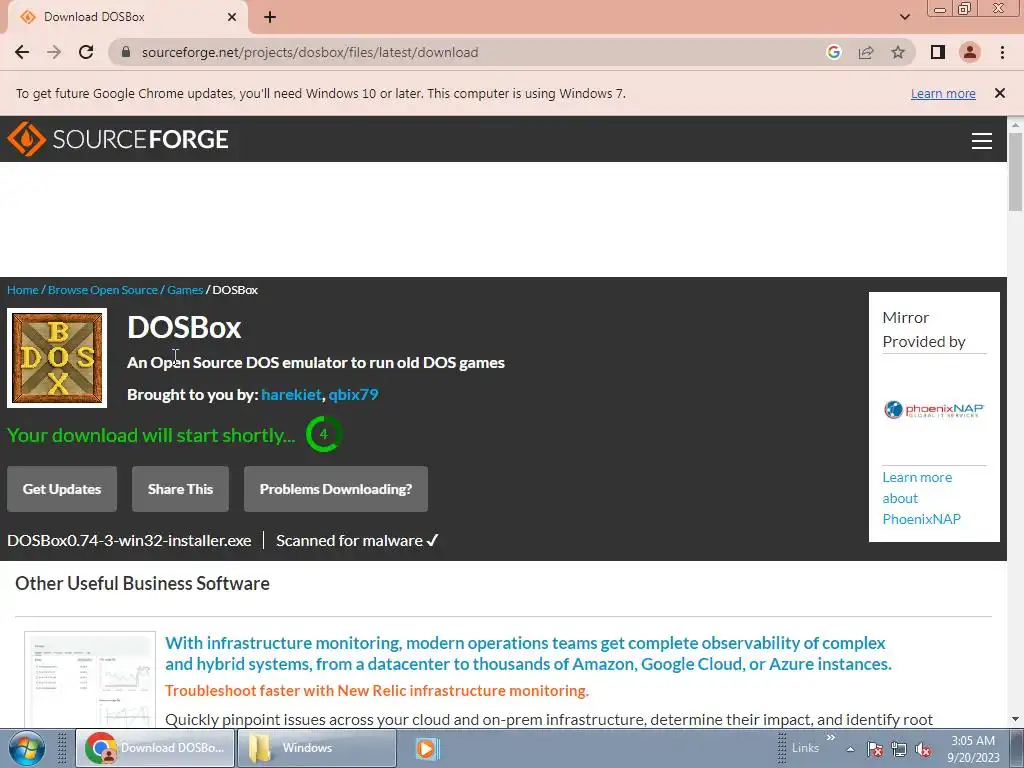Screen dimensions: 1024x768
Task: Click the Get Updates button
Action: click(x=62, y=489)
